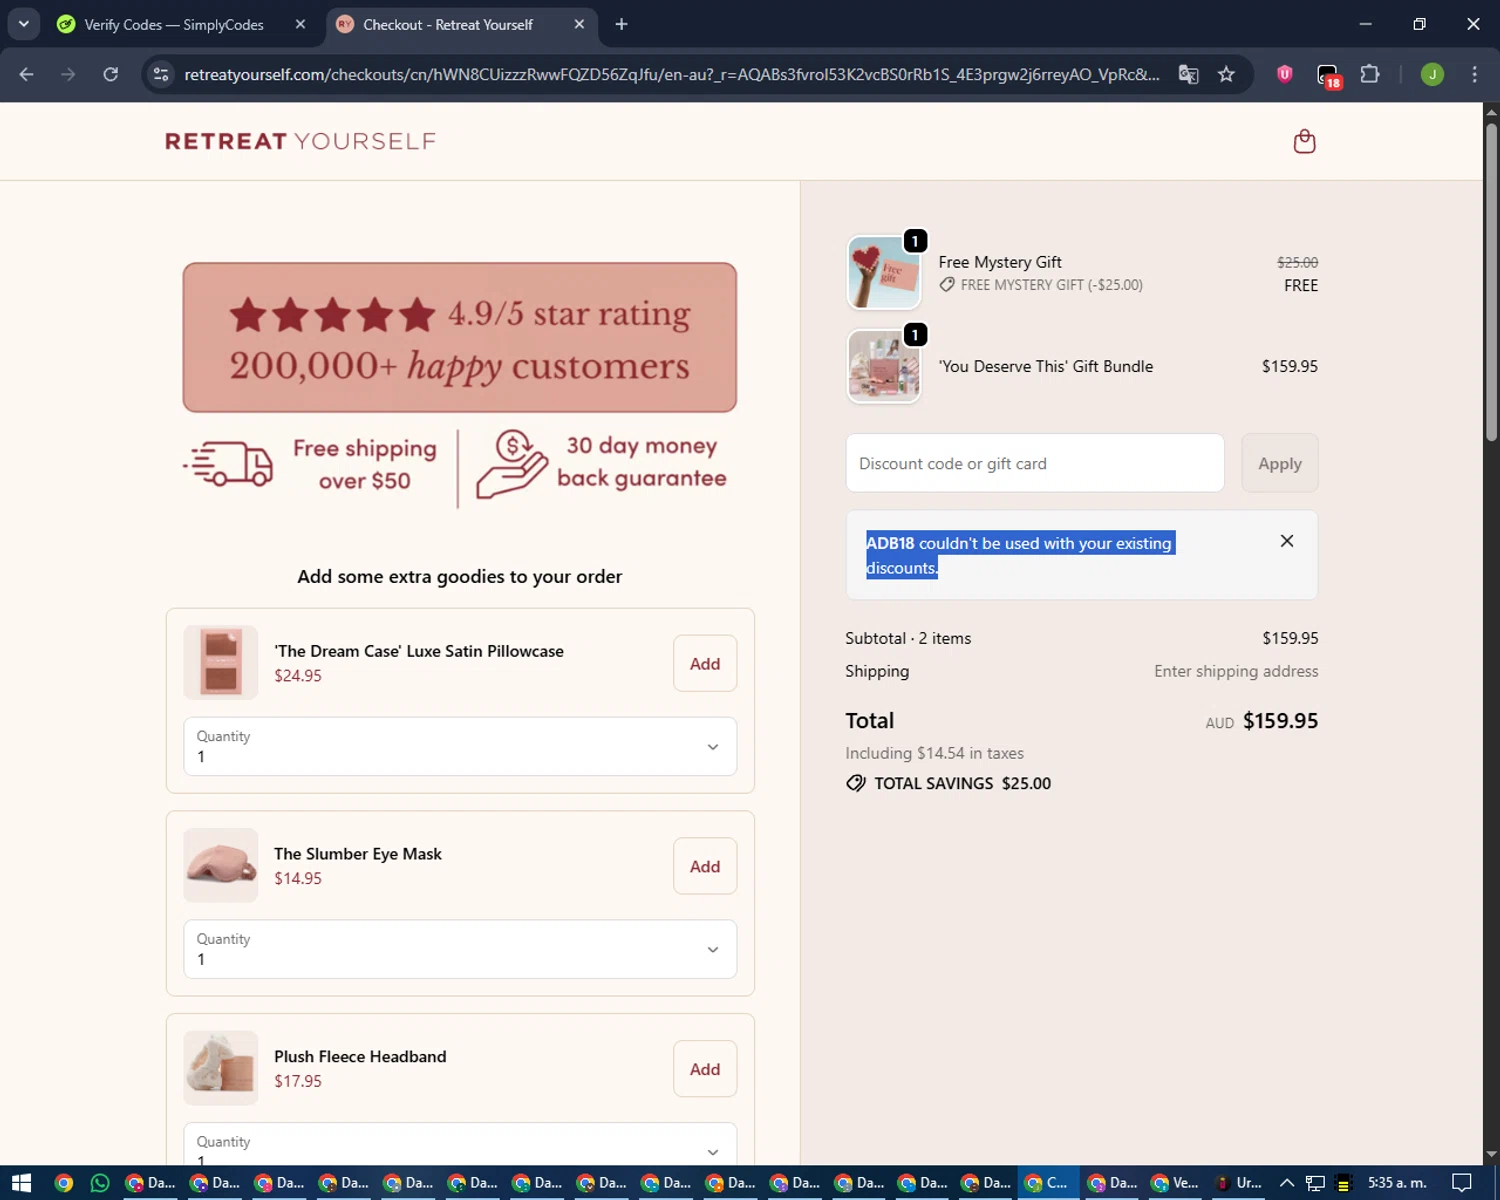Click the Satin Pillowcase $24.95 price

click(x=298, y=675)
